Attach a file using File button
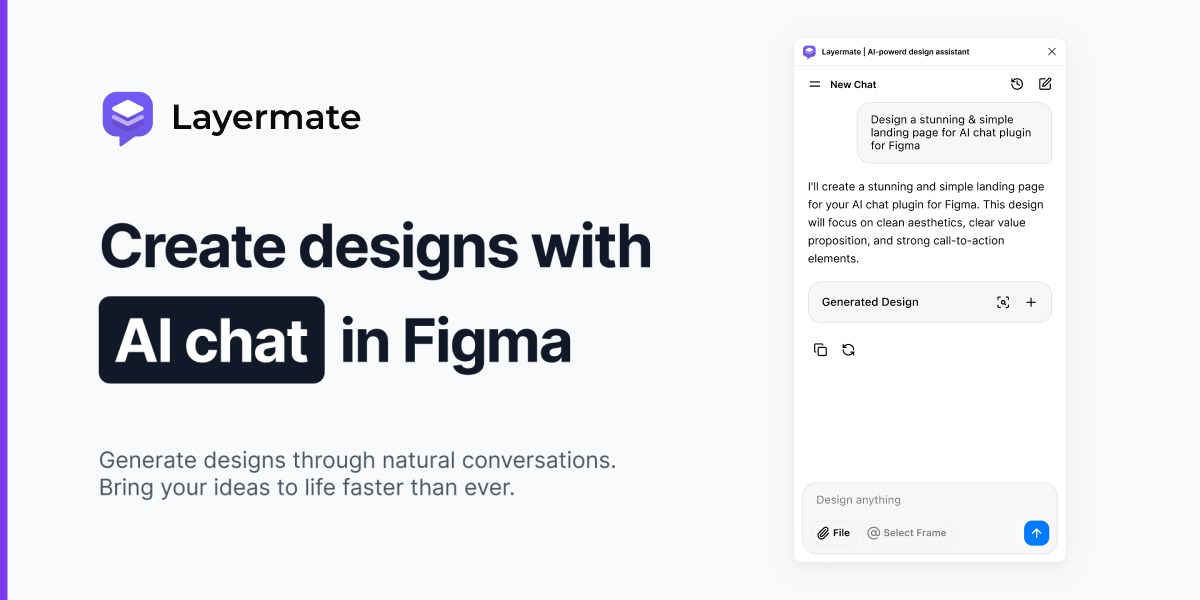The width and height of the screenshot is (1200, 600). point(834,533)
